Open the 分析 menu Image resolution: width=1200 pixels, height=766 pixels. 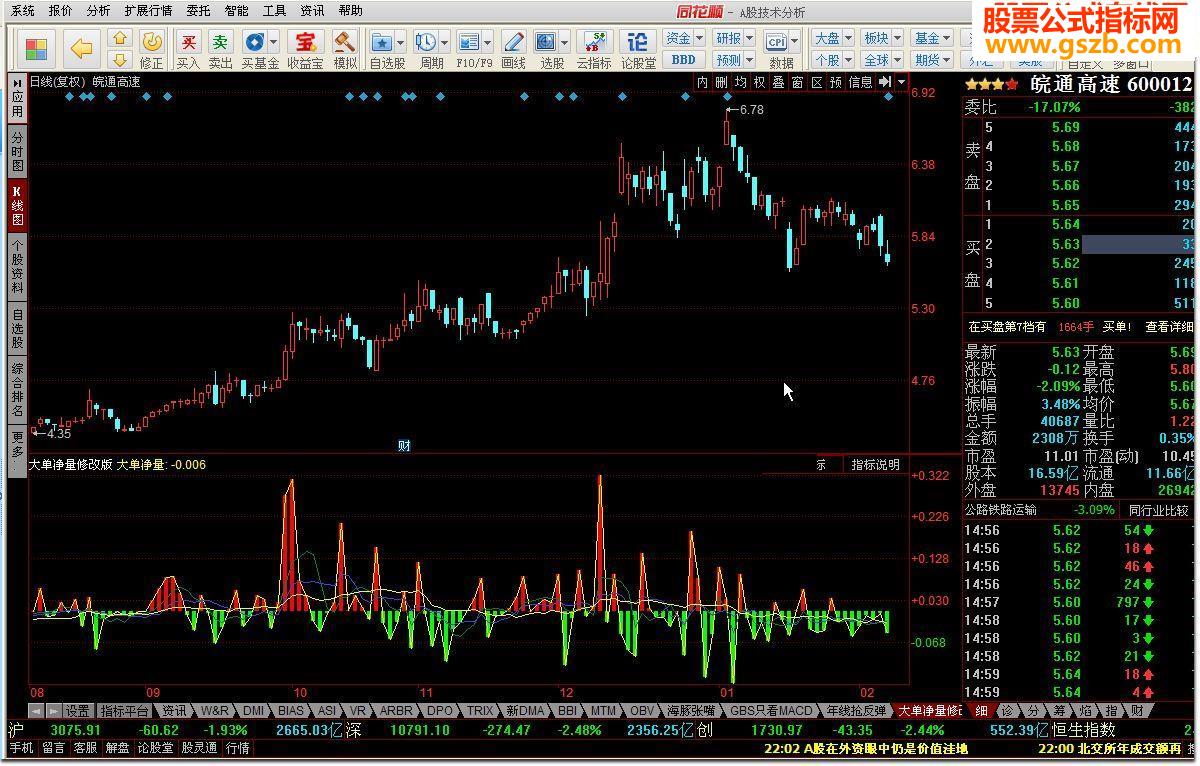pyautogui.click(x=98, y=11)
